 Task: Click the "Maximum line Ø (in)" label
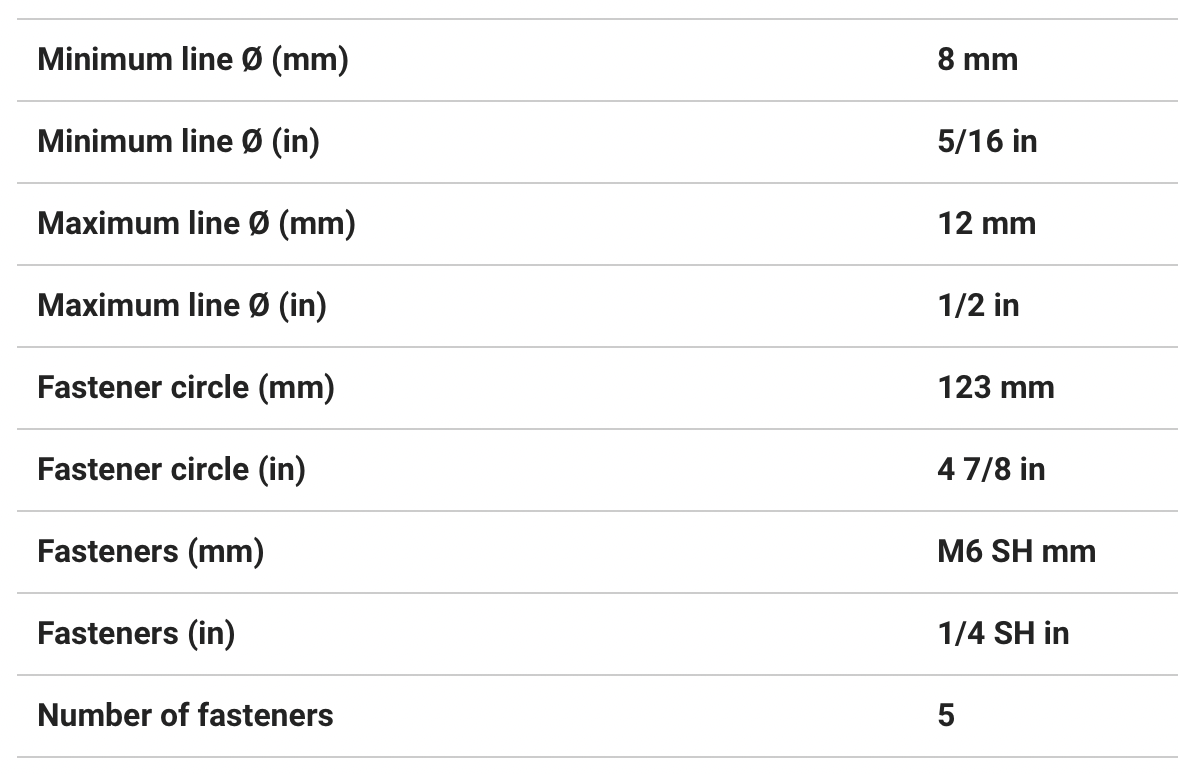pos(182,306)
